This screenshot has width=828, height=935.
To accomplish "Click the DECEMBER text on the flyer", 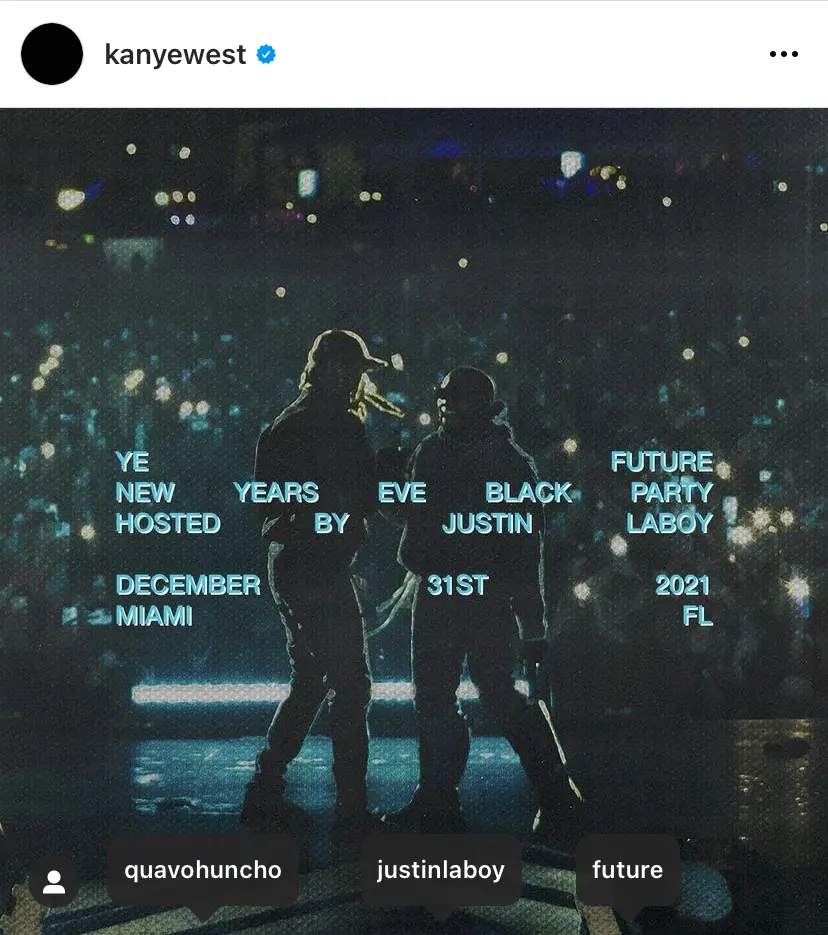I will click(x=188, y=585).
